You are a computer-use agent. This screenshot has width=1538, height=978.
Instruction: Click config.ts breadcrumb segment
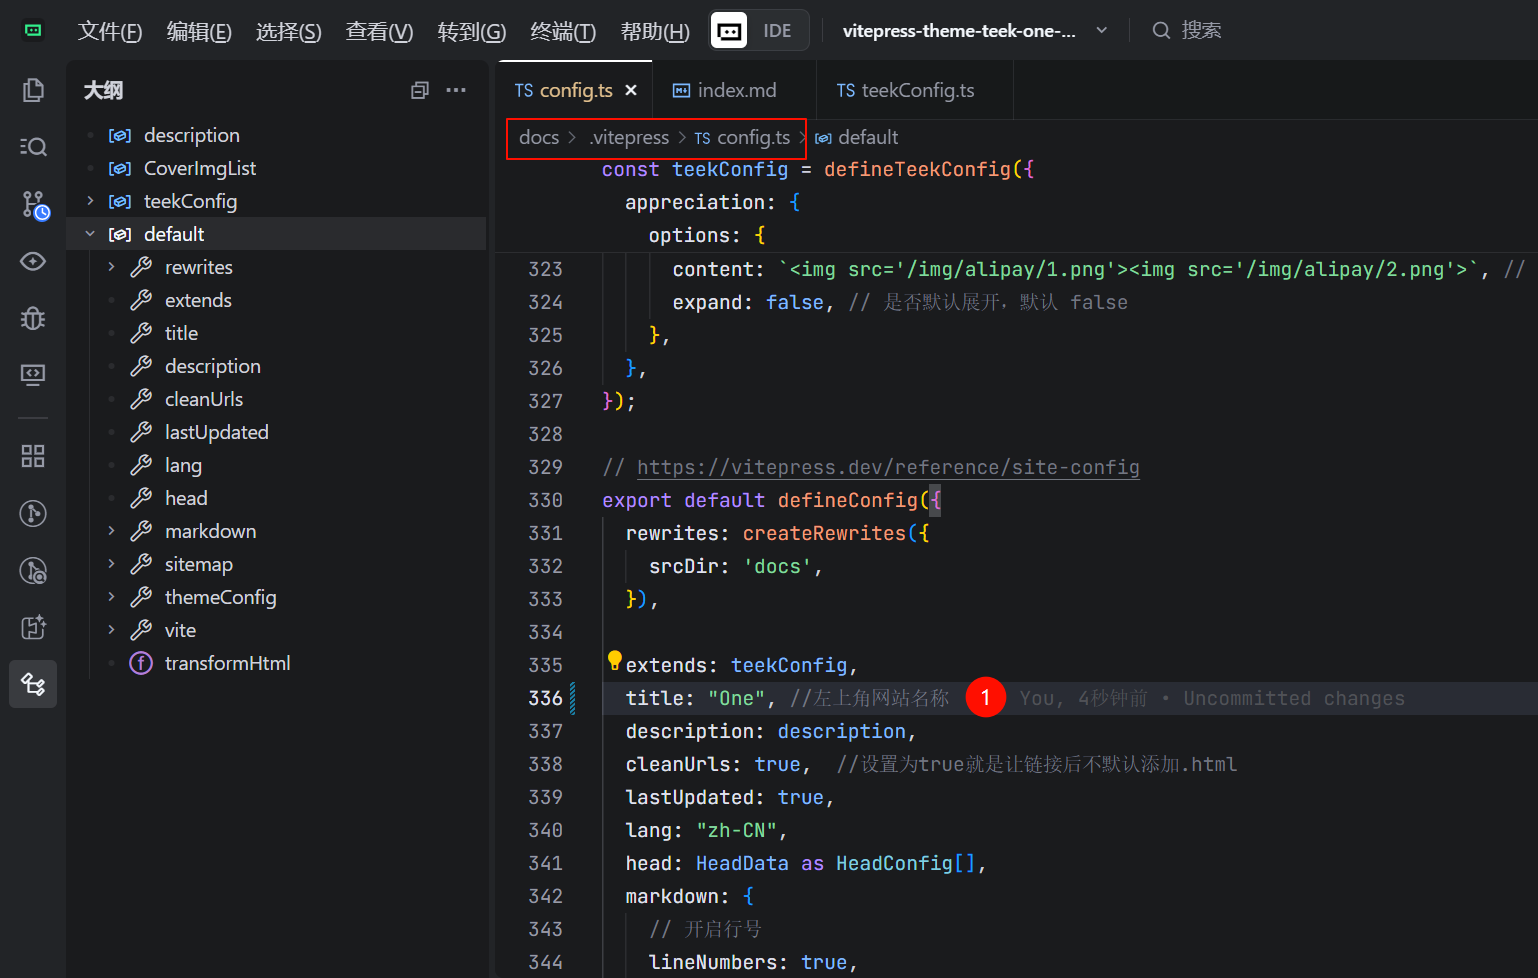pyautogui.click(x=742, y=137)
